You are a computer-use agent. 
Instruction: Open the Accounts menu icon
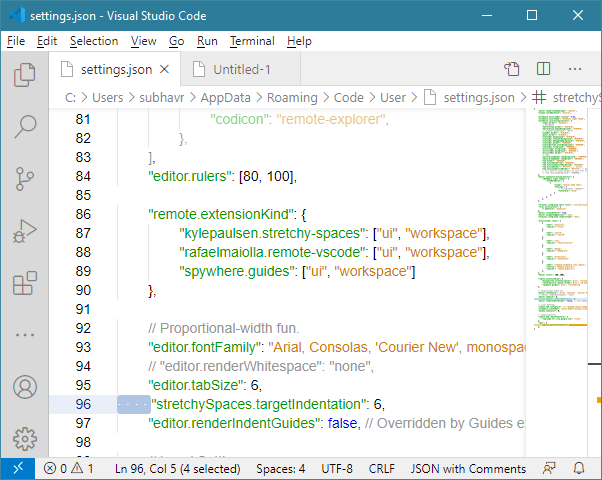(25, 387)
